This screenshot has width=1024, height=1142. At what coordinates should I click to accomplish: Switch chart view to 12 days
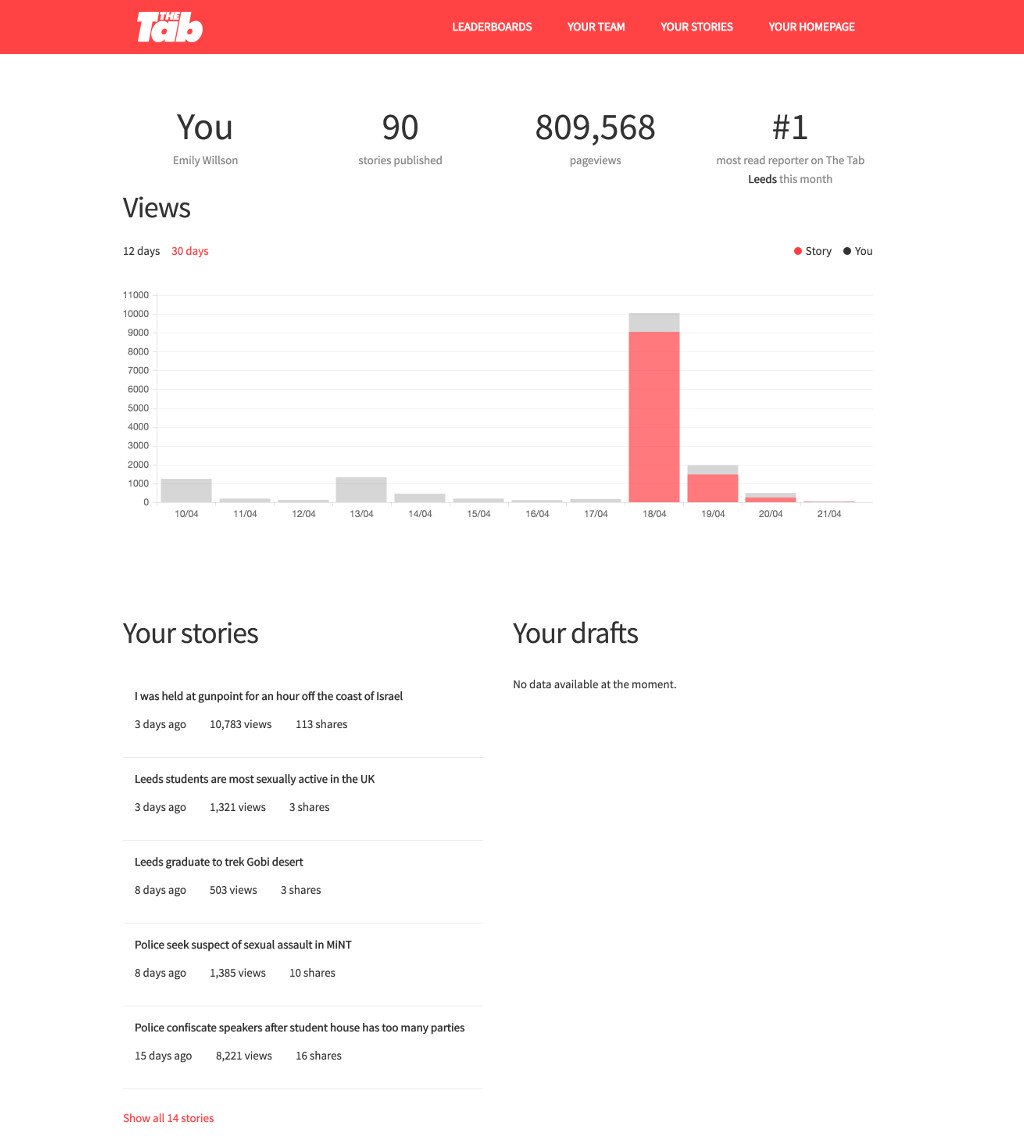pyautogui.click(x=140, y=251)
